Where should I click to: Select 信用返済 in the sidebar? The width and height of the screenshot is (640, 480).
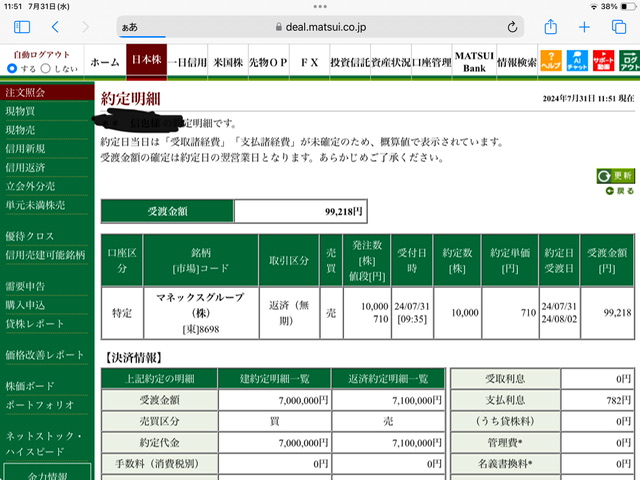coord(25,167)
